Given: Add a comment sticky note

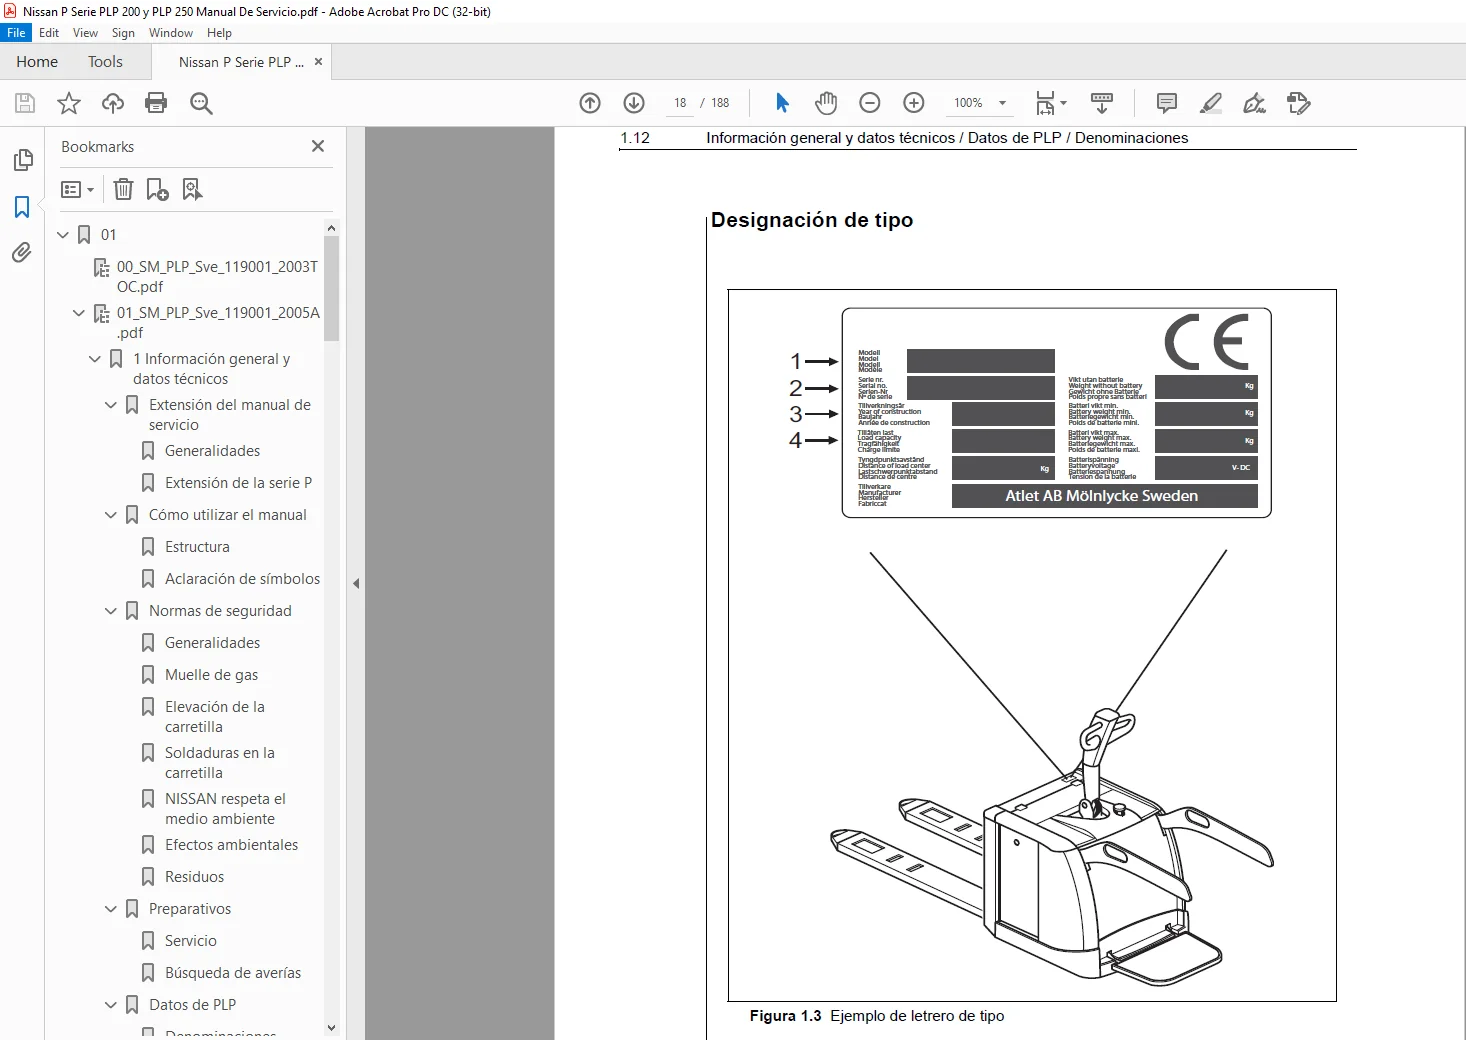Looking at the screenshot, I should (1166, 103).
